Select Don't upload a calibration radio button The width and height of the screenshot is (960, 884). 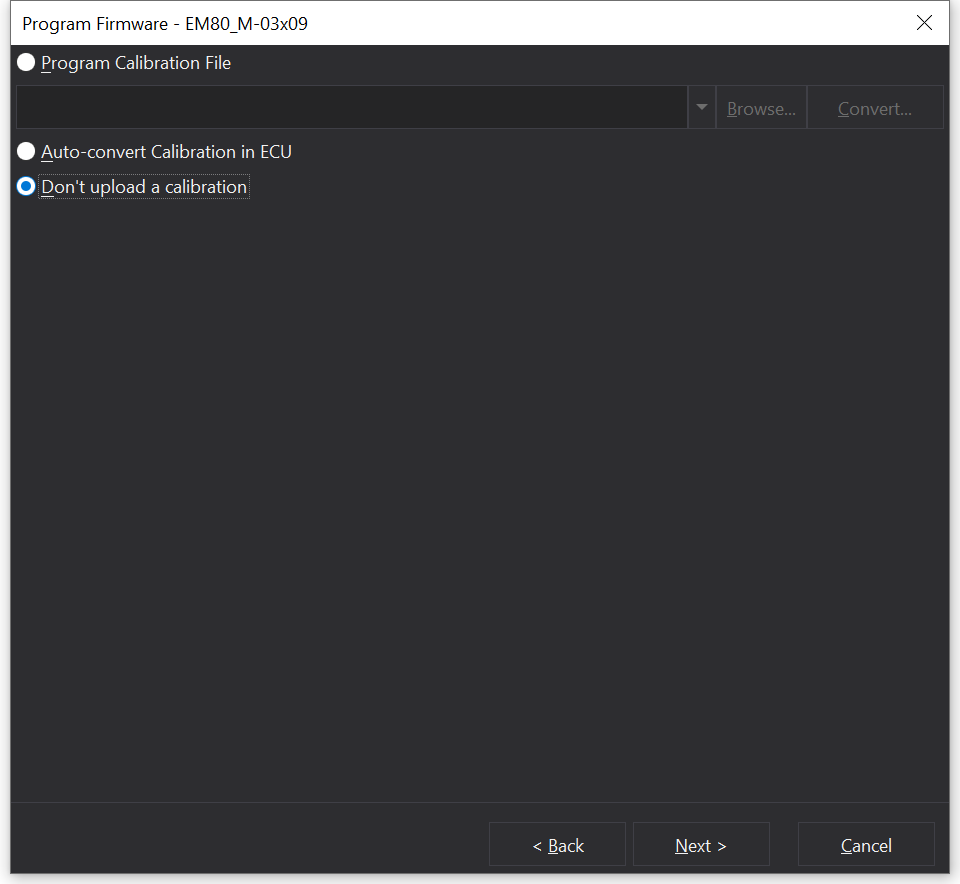click(x=26, y=187)
